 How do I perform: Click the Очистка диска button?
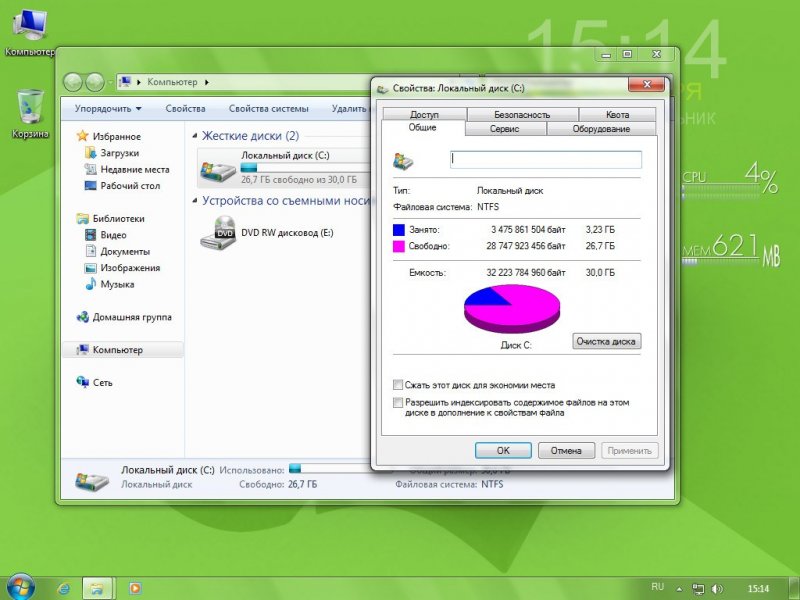click(606, 341)
